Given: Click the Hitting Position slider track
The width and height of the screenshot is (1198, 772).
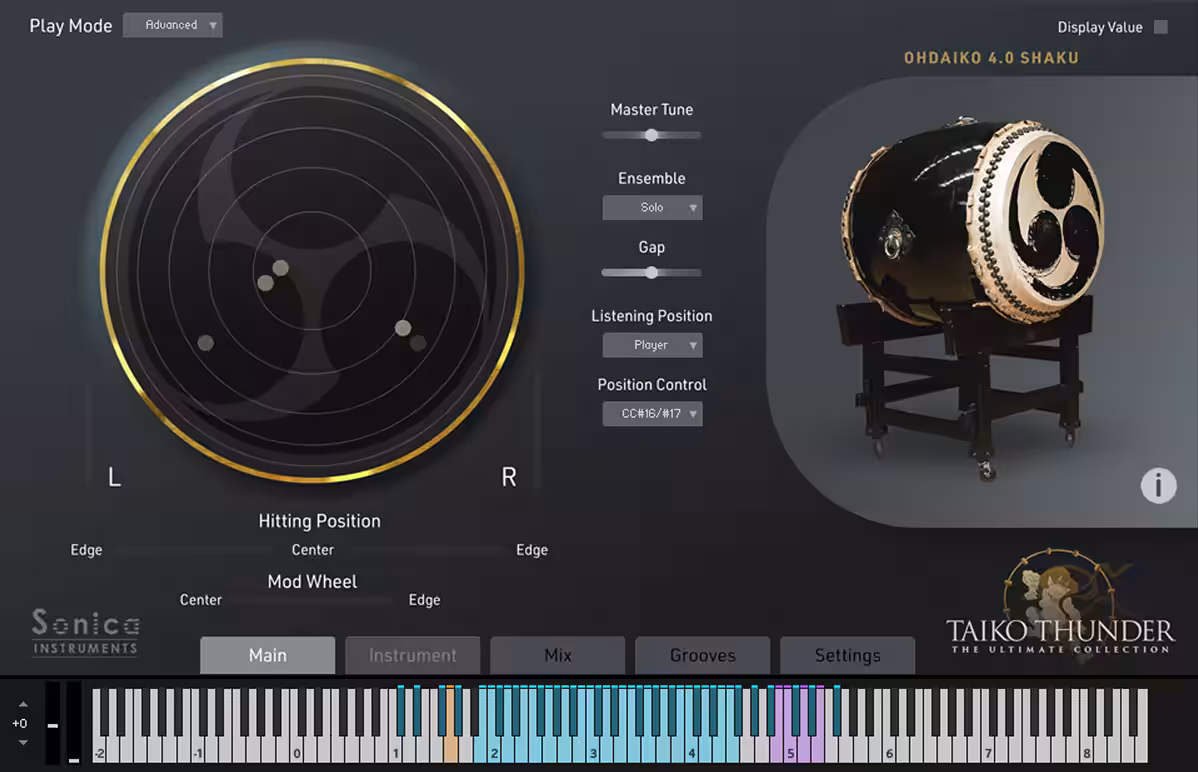Looking at the screenshot, I should (x=309, y=549).
